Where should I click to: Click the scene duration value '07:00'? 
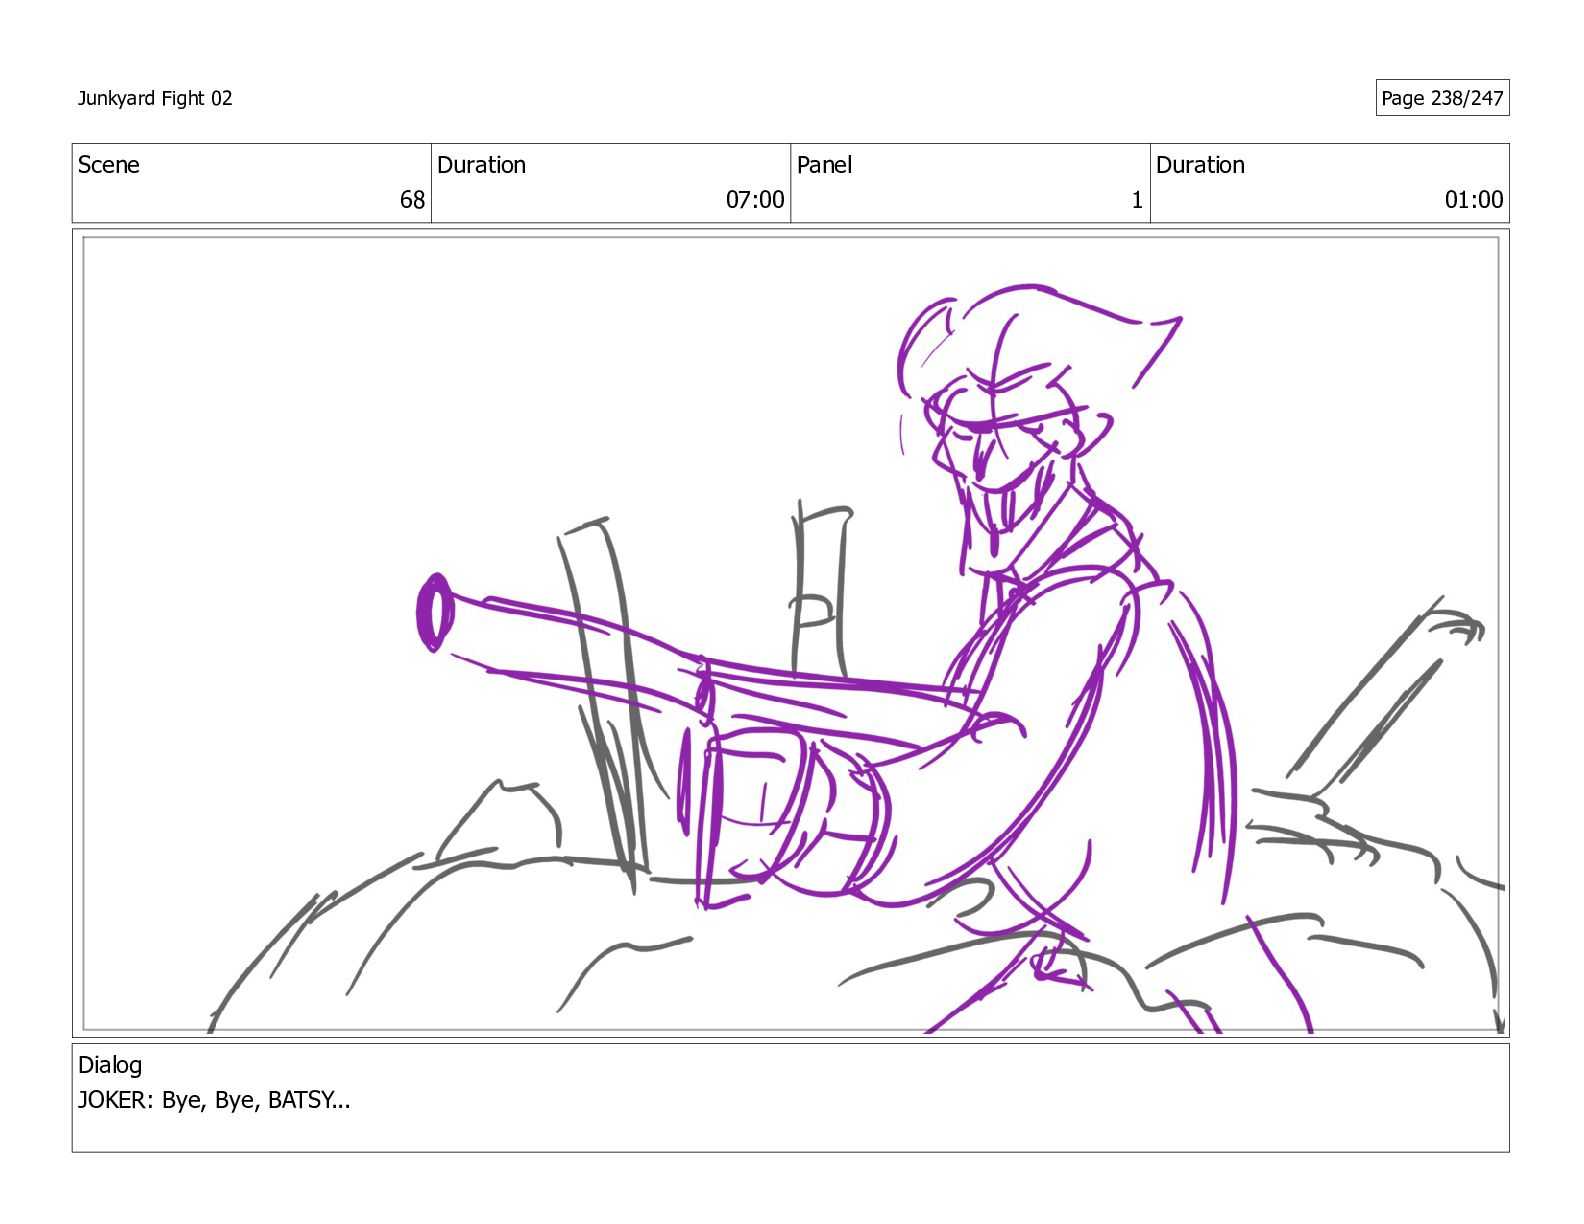click(755, 200)
